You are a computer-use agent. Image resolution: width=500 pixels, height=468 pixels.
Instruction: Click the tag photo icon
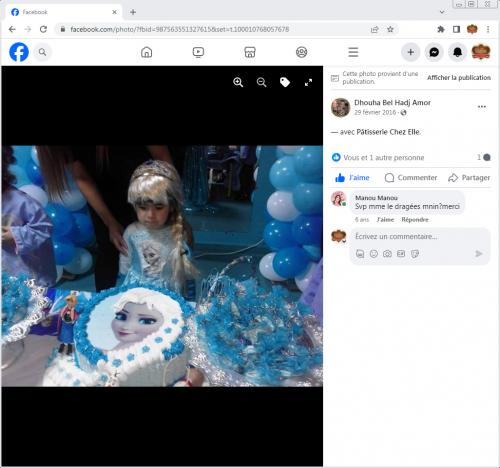285,82
